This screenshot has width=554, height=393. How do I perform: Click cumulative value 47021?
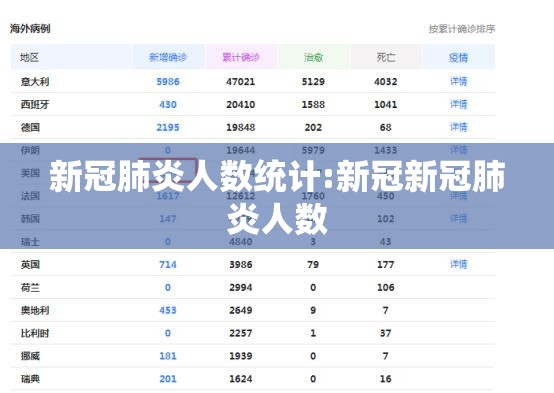click(x=241, y=82)
